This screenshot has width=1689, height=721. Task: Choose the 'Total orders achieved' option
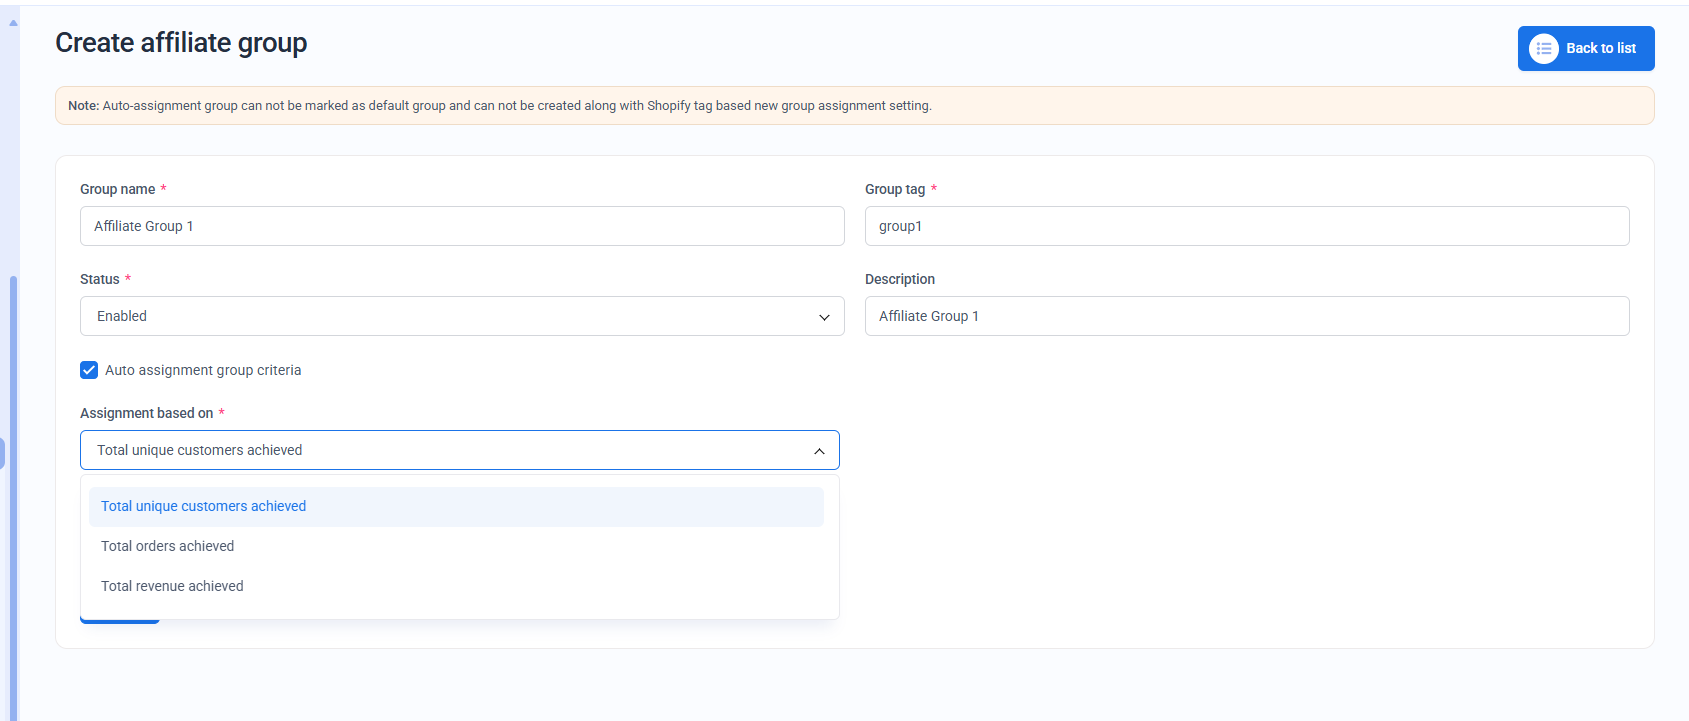168,546
